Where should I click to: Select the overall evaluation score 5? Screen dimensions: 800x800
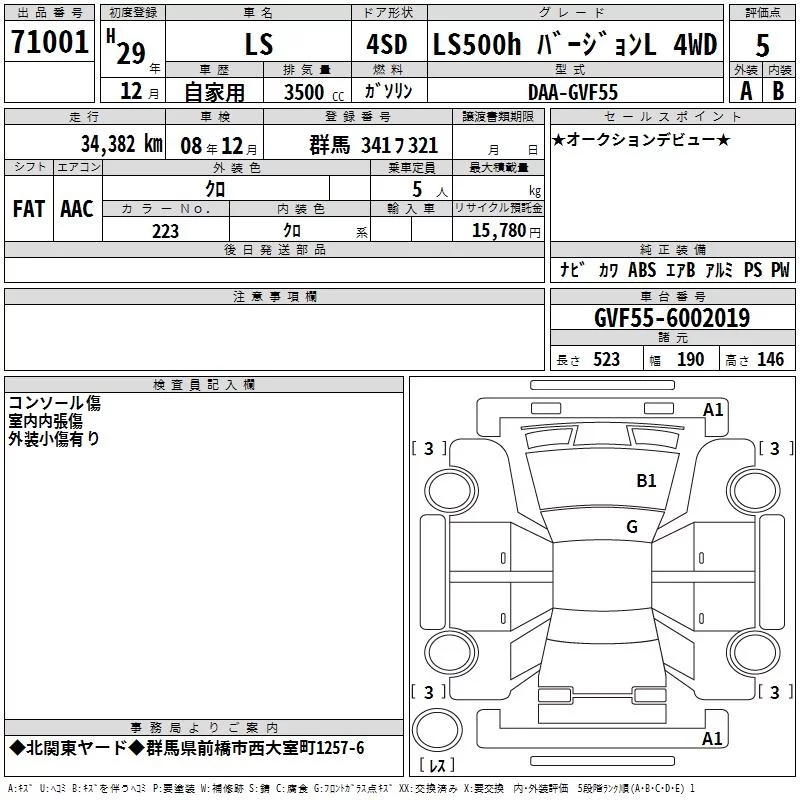(762, 45)
